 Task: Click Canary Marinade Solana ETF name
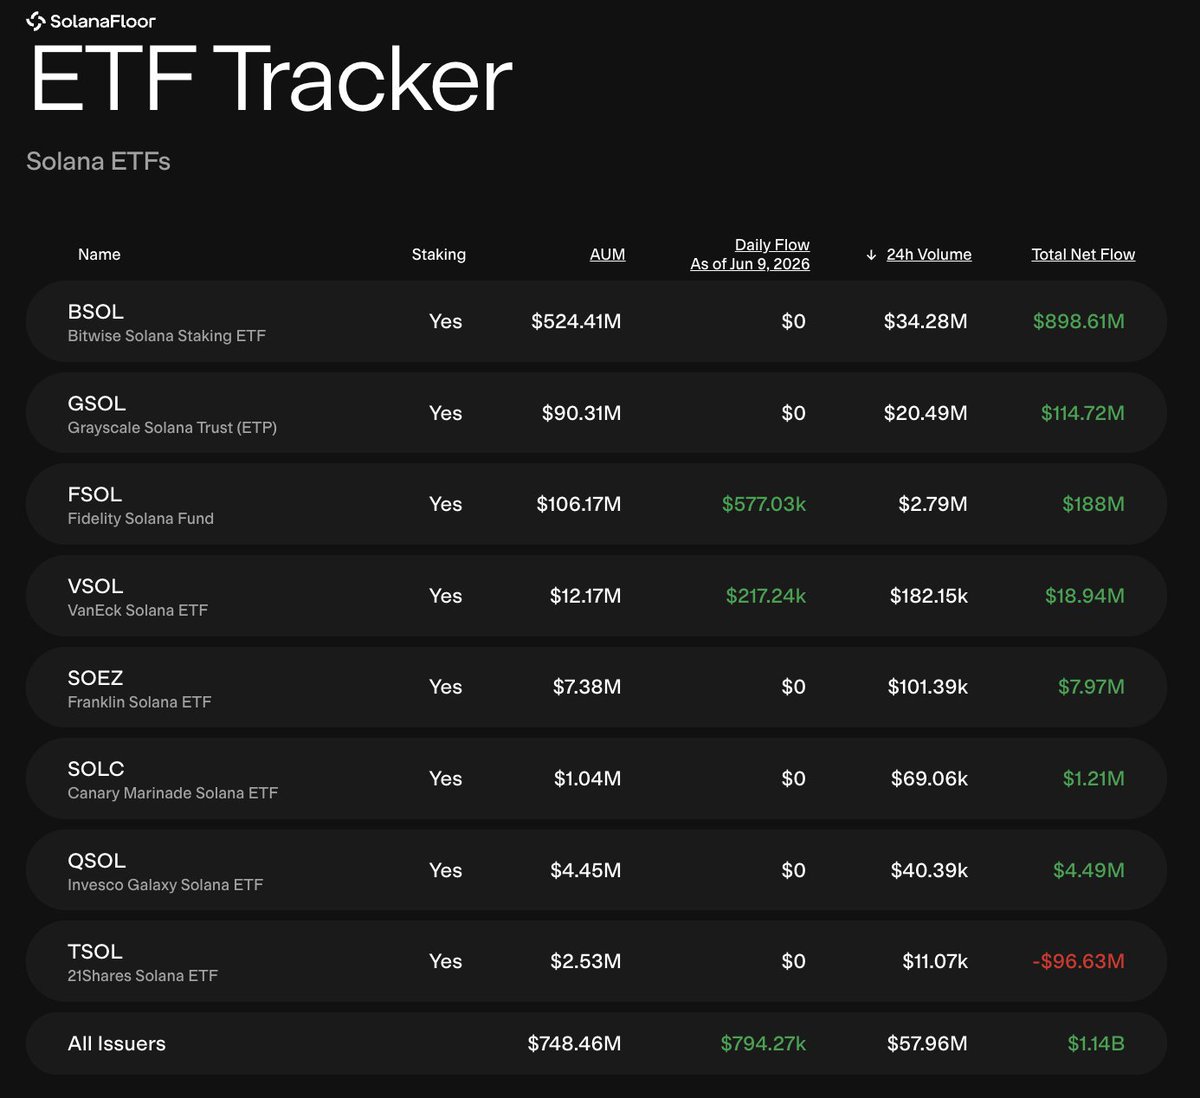pos(173,793)
